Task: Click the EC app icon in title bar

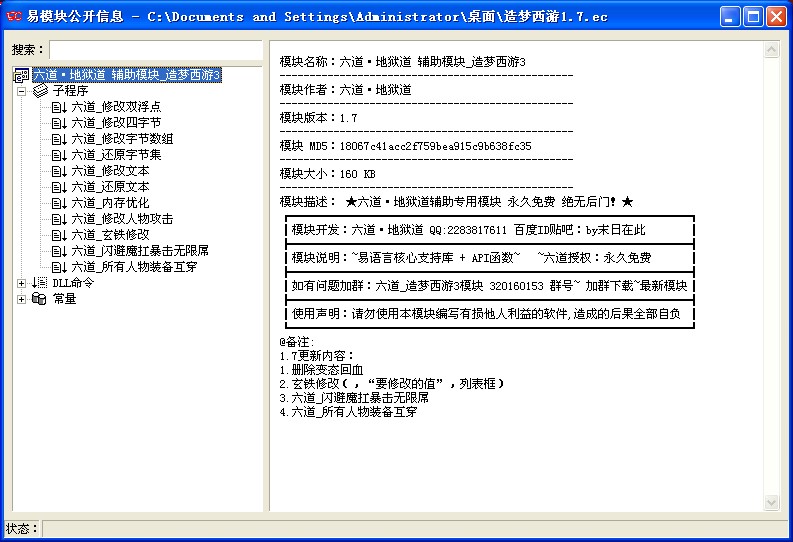Action: pos(14,17)
